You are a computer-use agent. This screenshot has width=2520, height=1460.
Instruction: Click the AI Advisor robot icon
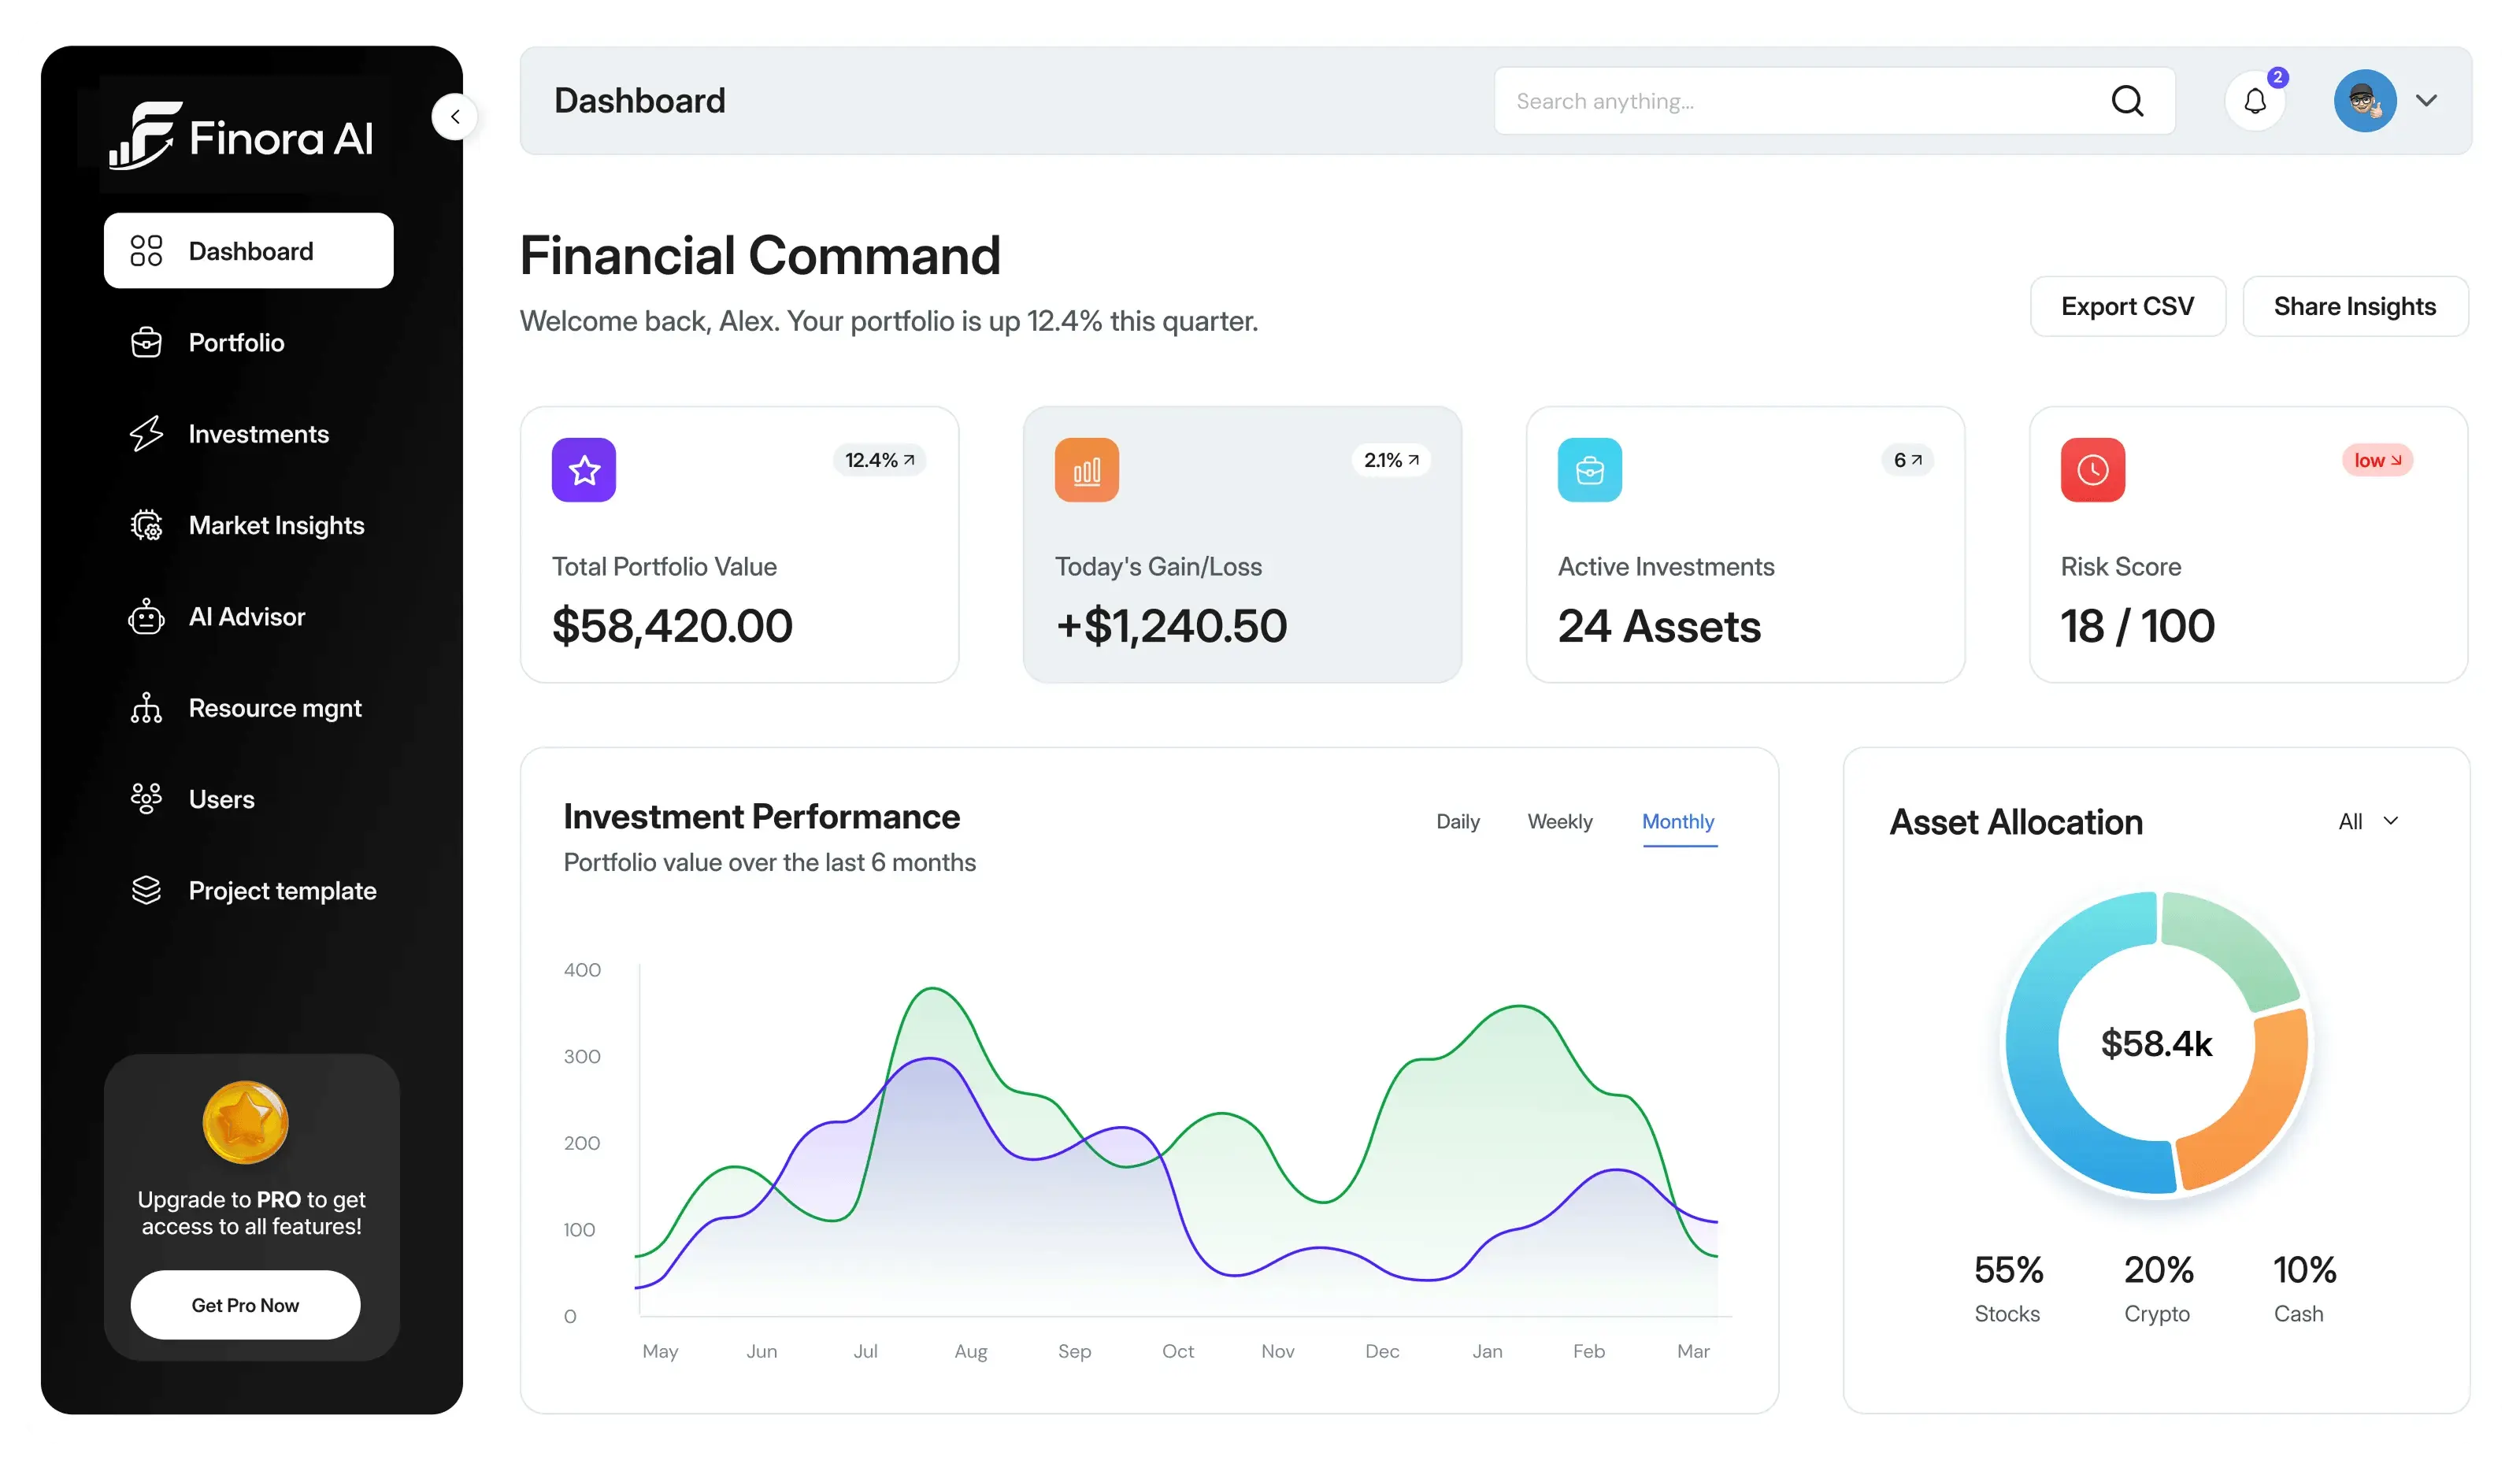click(x=146, y=616)
